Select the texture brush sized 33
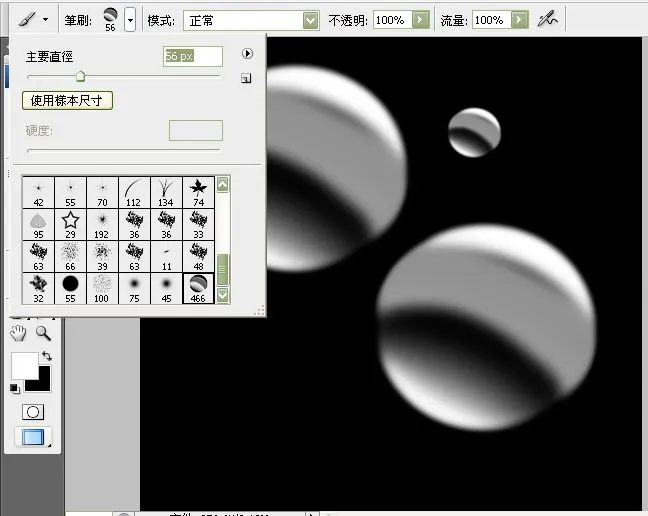The image size is (648, 516). click(x=198, y=224)
